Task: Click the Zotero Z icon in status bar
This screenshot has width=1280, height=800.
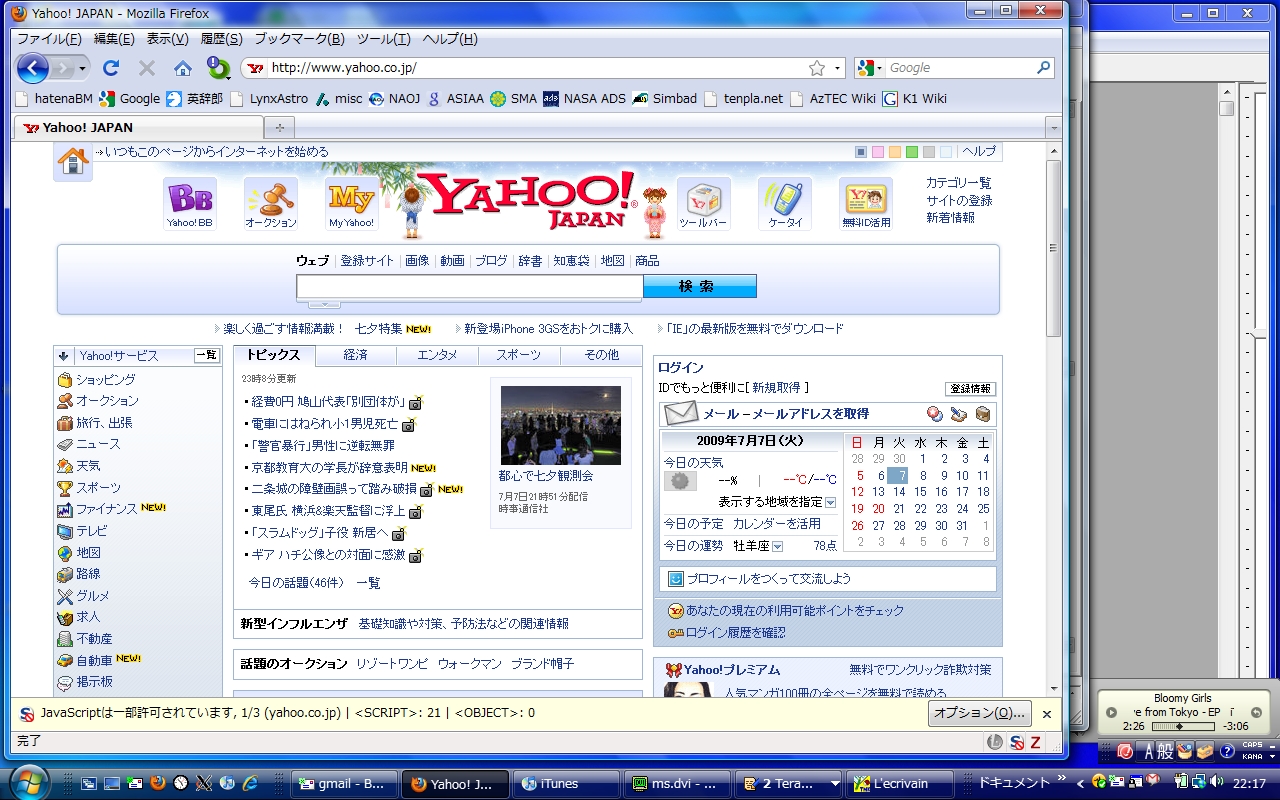Action: tap(1036, 742)
